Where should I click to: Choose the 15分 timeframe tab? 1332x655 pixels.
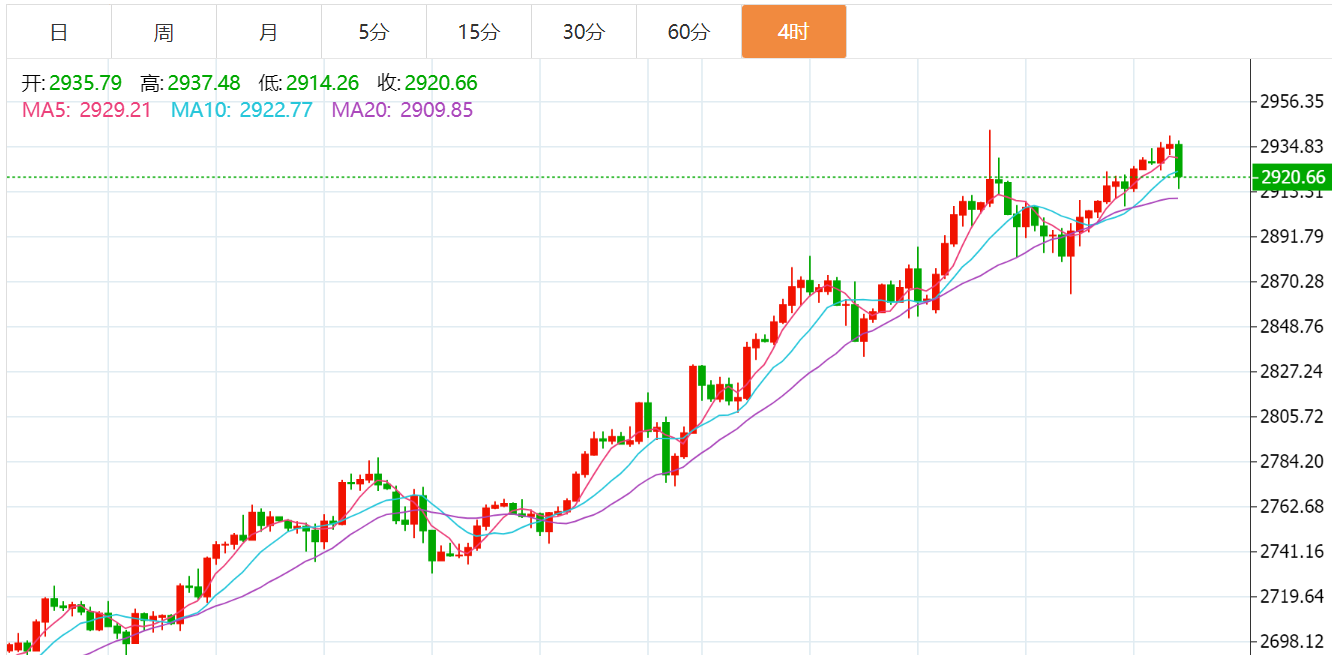pyautogui.click(x=479, y=32)
